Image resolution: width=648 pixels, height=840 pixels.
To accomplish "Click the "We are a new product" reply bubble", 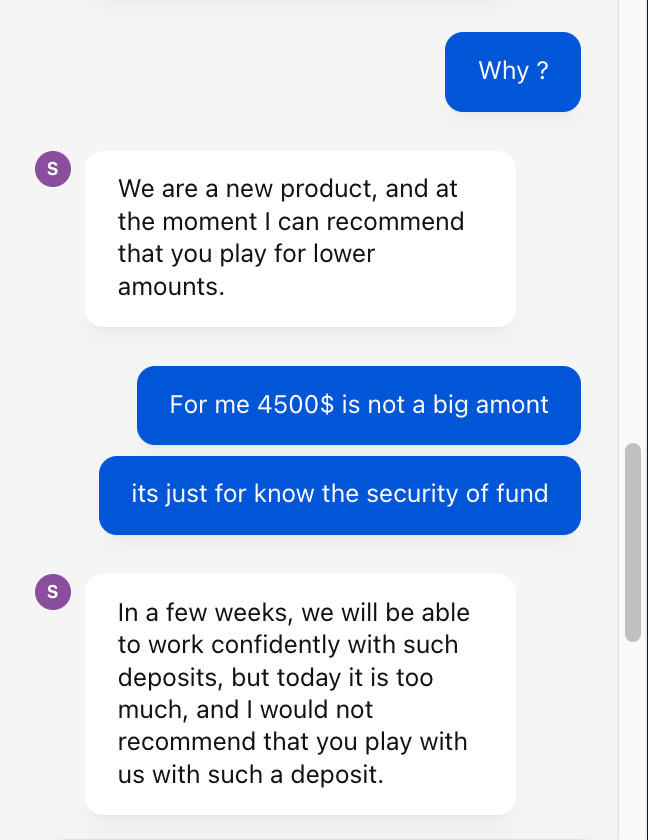I will click(x=300, y=238).
